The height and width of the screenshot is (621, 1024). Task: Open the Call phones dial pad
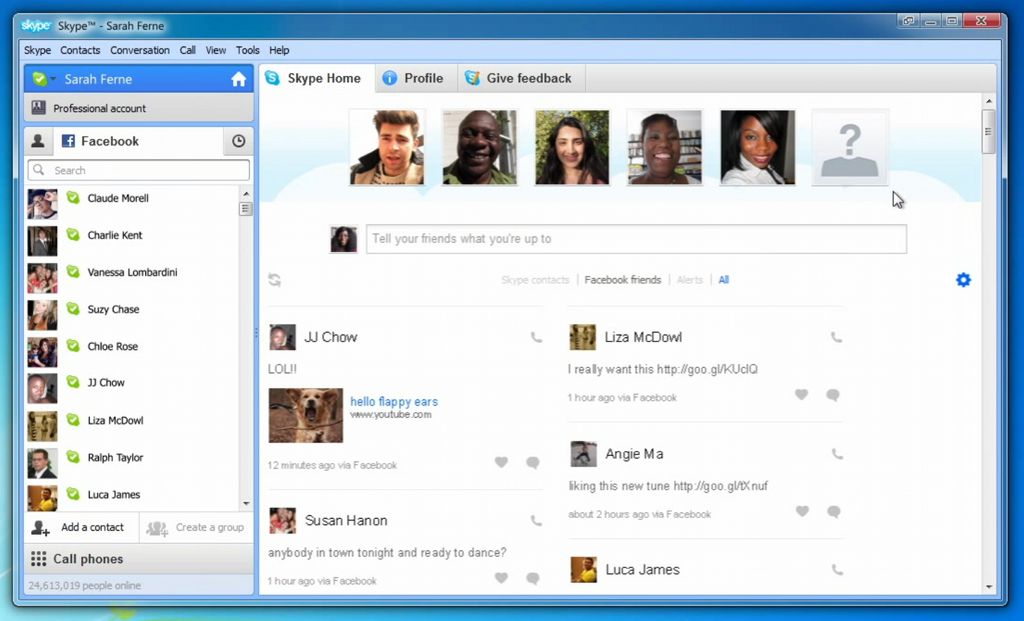[138, 559]
